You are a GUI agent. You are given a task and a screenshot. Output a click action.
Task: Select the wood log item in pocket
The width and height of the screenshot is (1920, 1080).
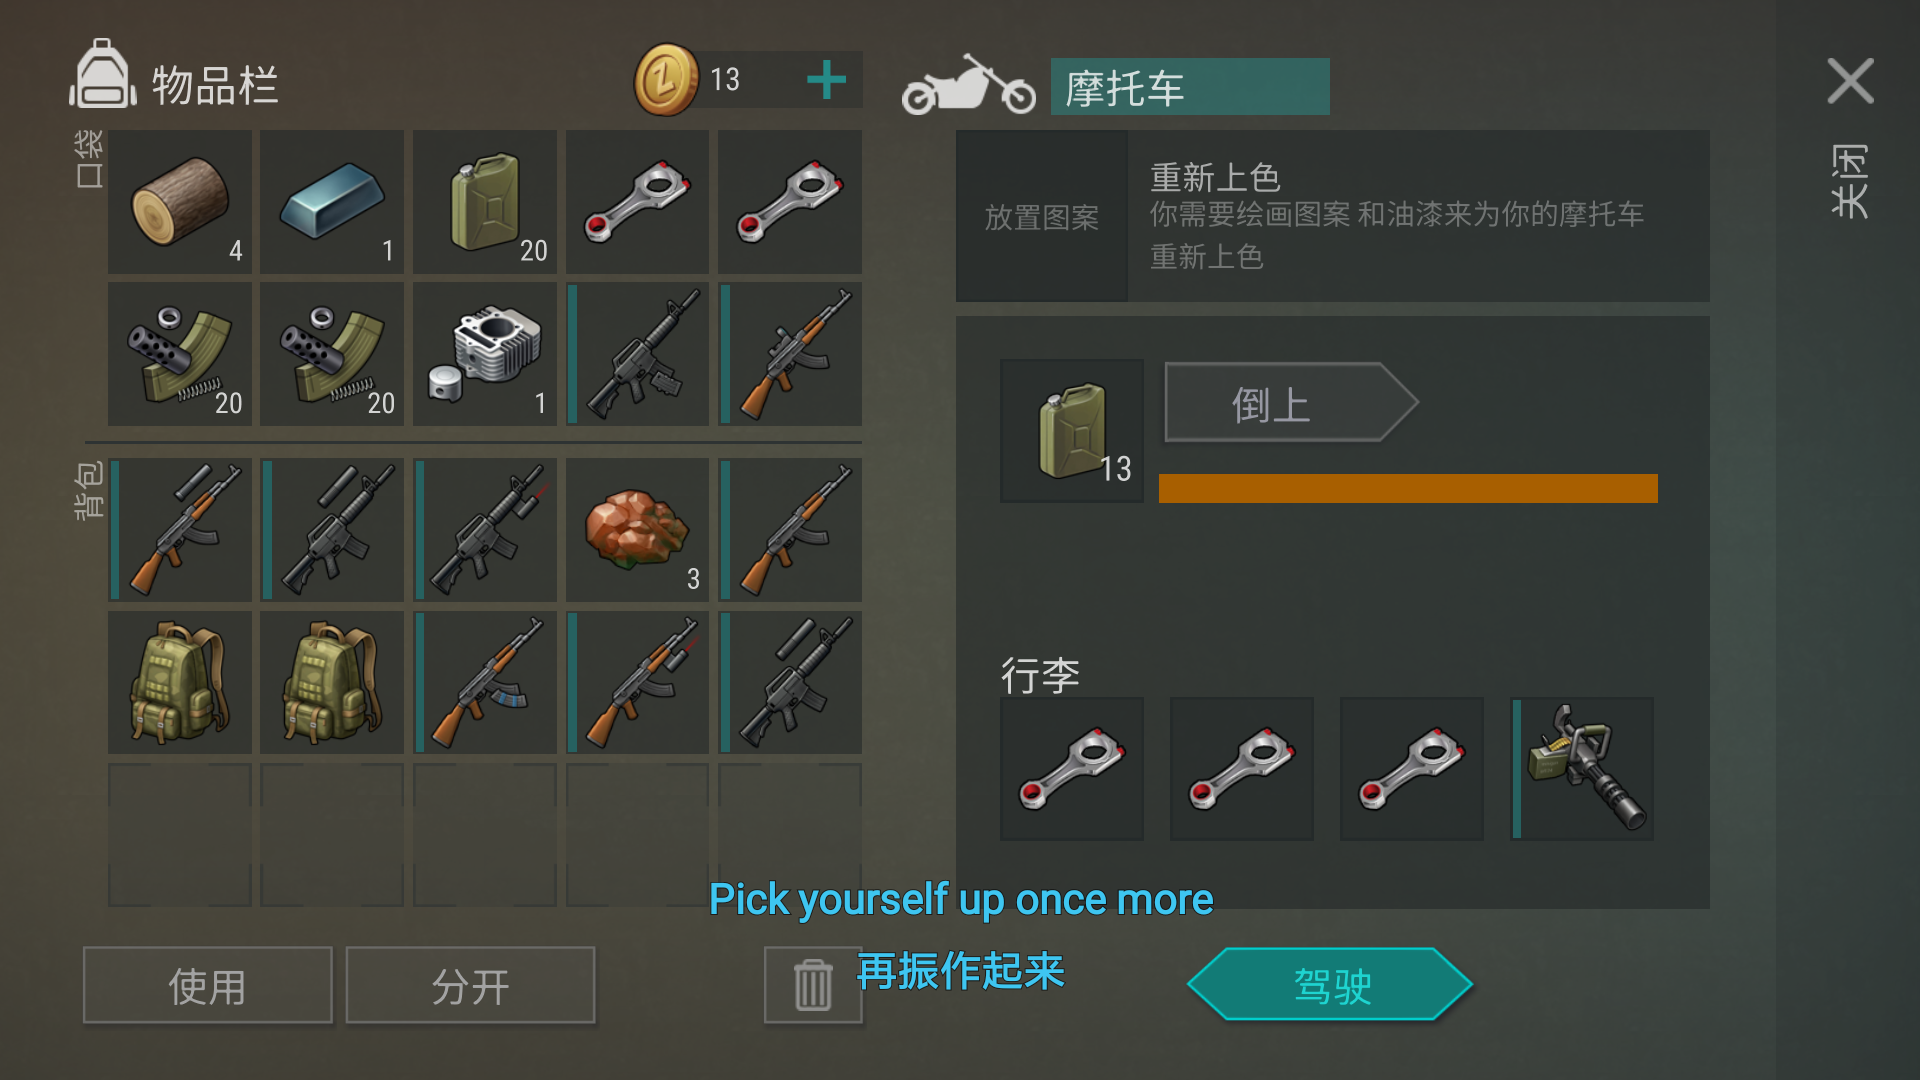(180, 201)
